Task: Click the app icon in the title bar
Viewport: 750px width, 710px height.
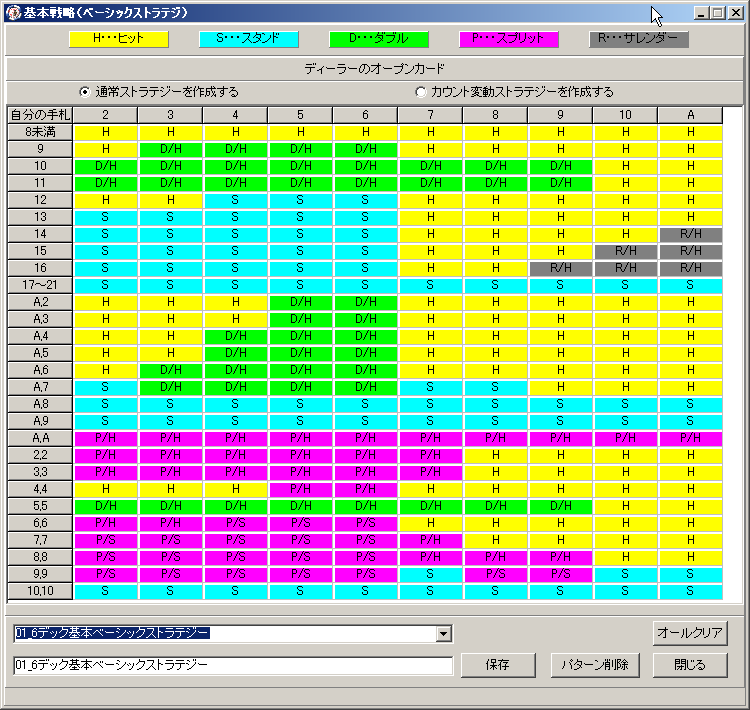Action: pos(13,13)
